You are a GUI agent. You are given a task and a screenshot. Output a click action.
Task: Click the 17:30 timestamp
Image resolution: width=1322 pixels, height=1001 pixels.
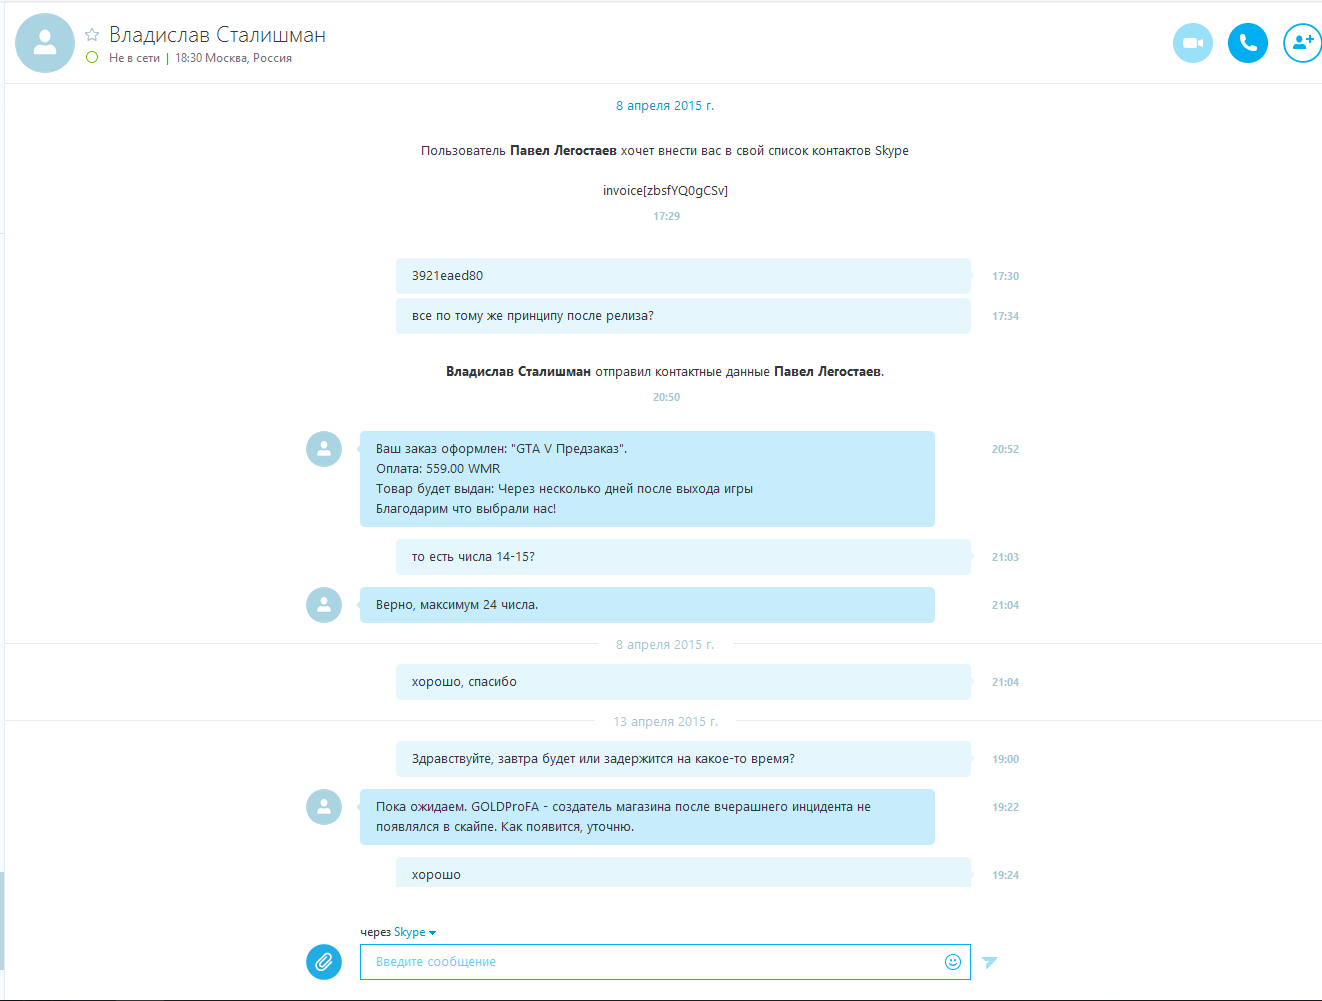coord(1005,276)
